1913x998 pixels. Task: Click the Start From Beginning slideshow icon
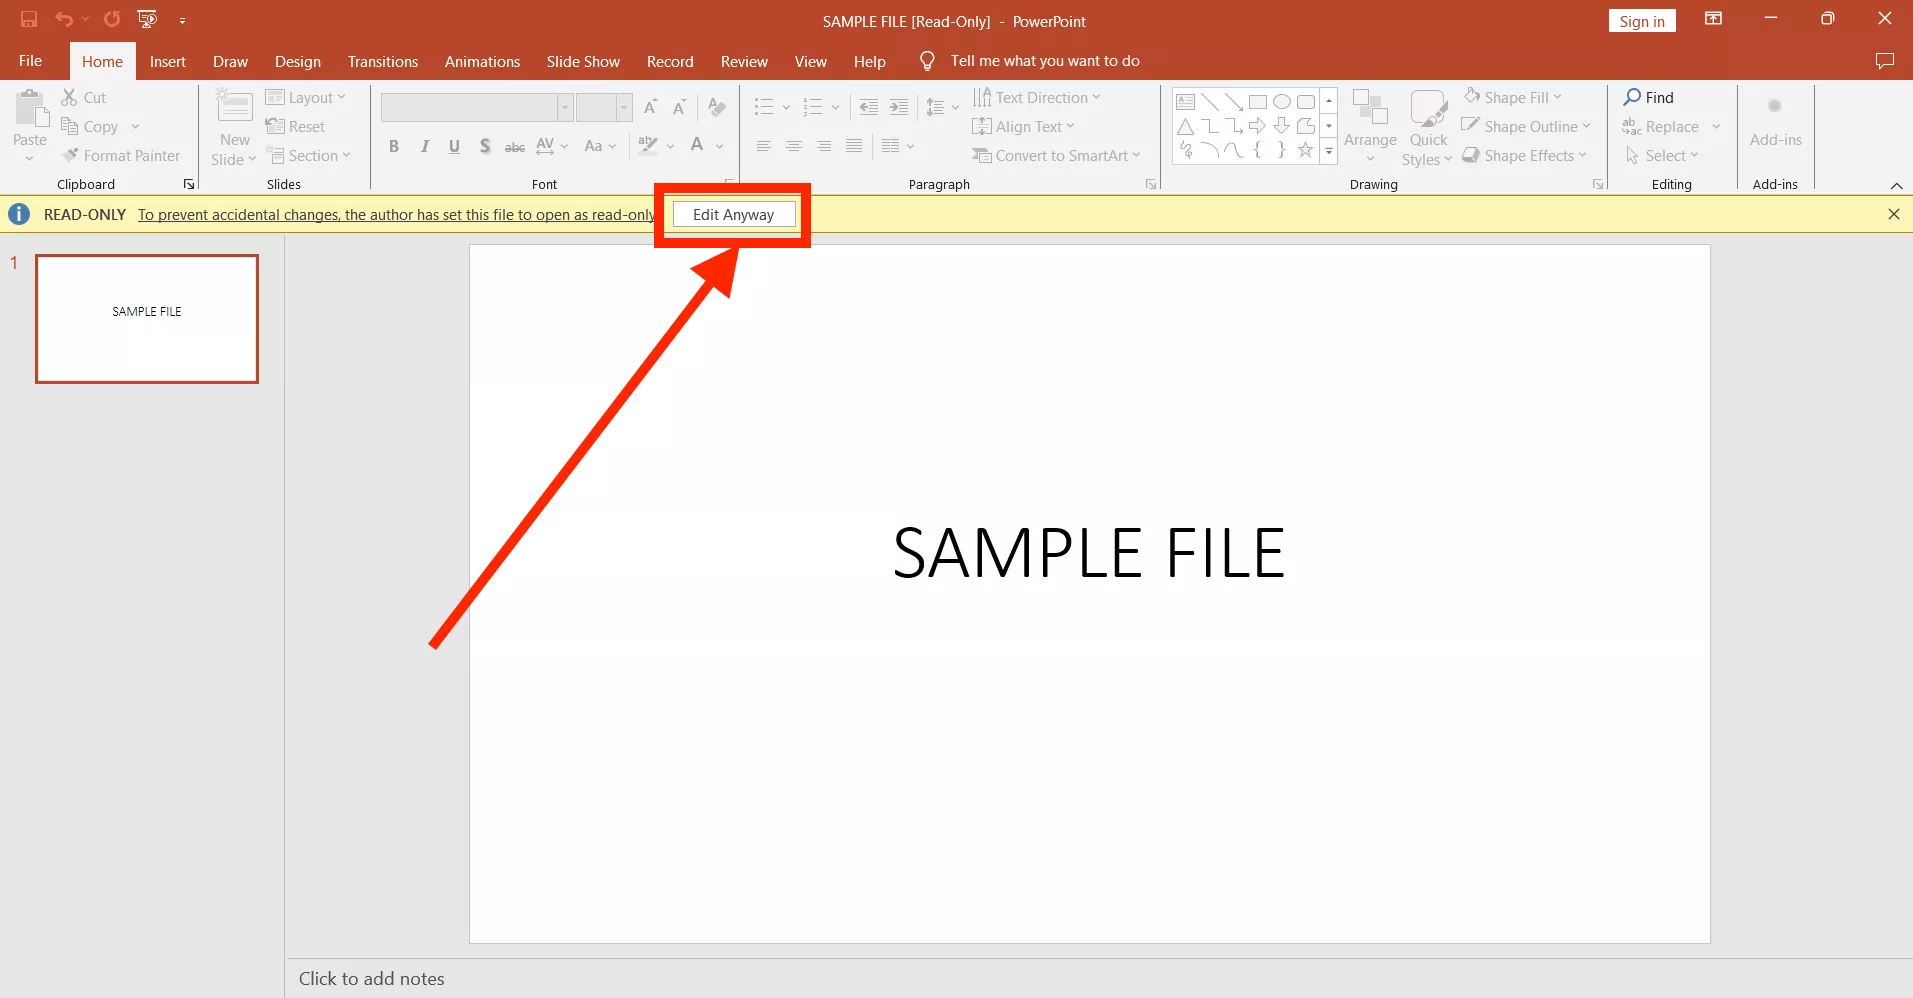(147, 19)
